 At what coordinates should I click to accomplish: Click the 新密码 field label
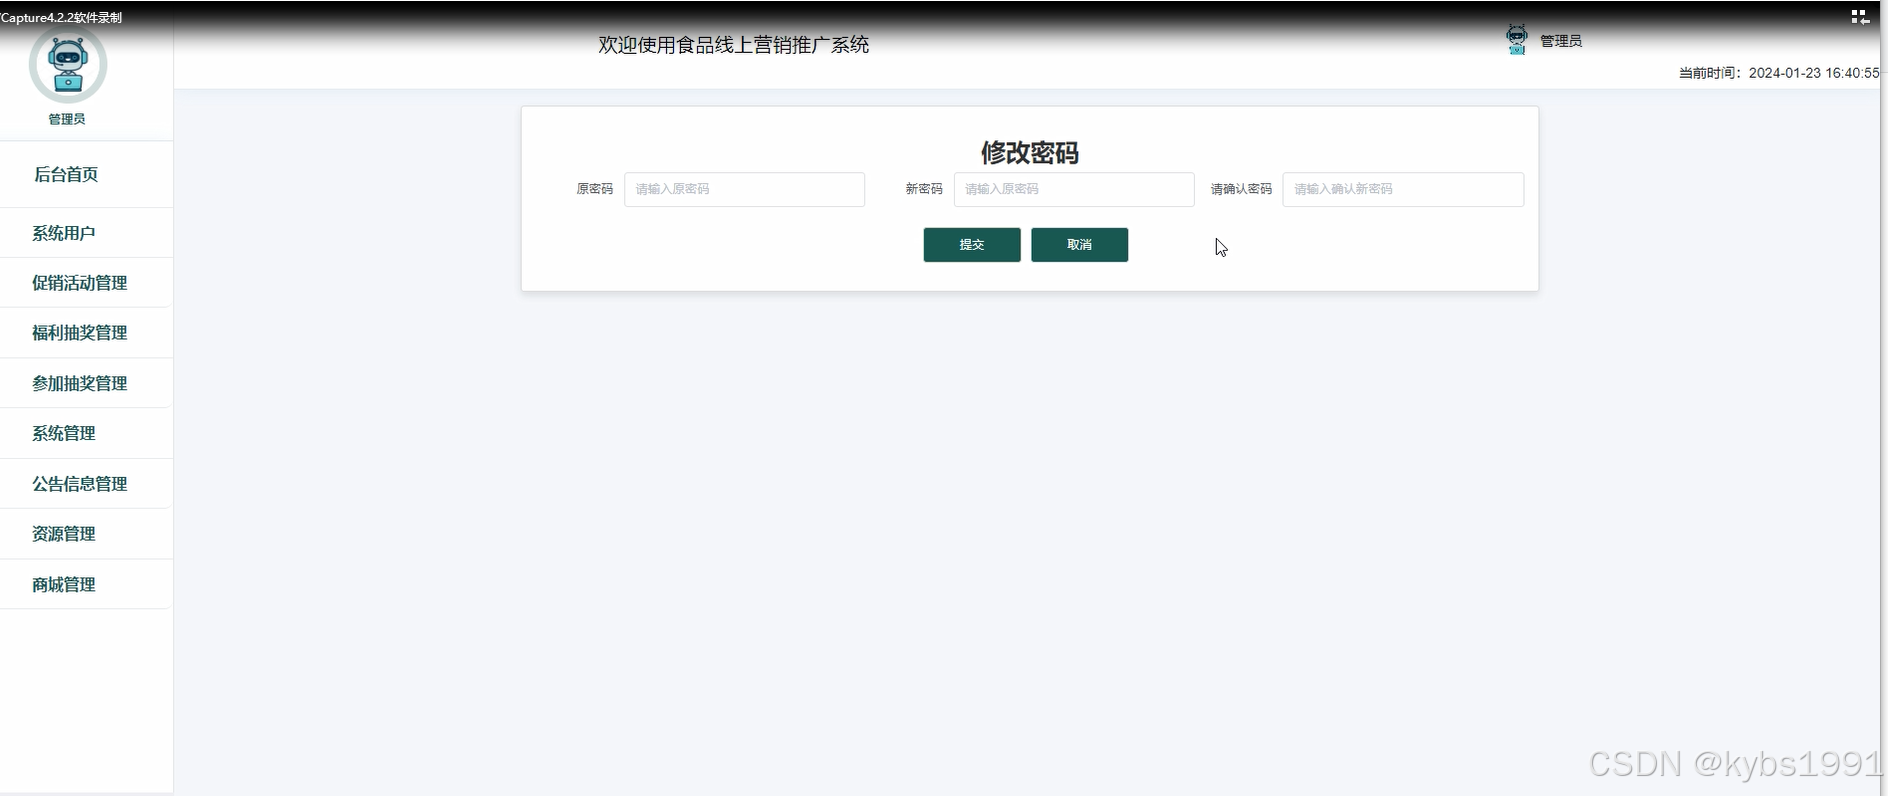tap(924, 189)
